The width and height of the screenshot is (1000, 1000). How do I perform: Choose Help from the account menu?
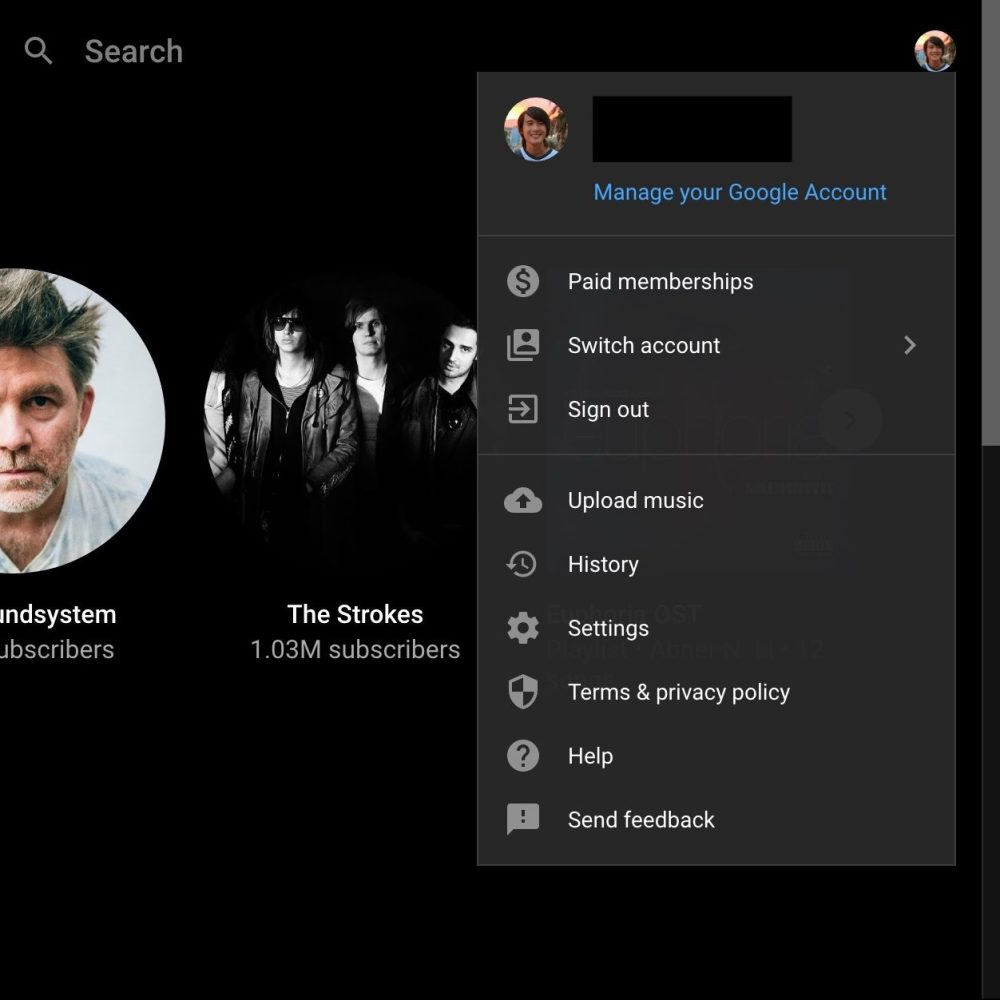(x=590, y=756)
